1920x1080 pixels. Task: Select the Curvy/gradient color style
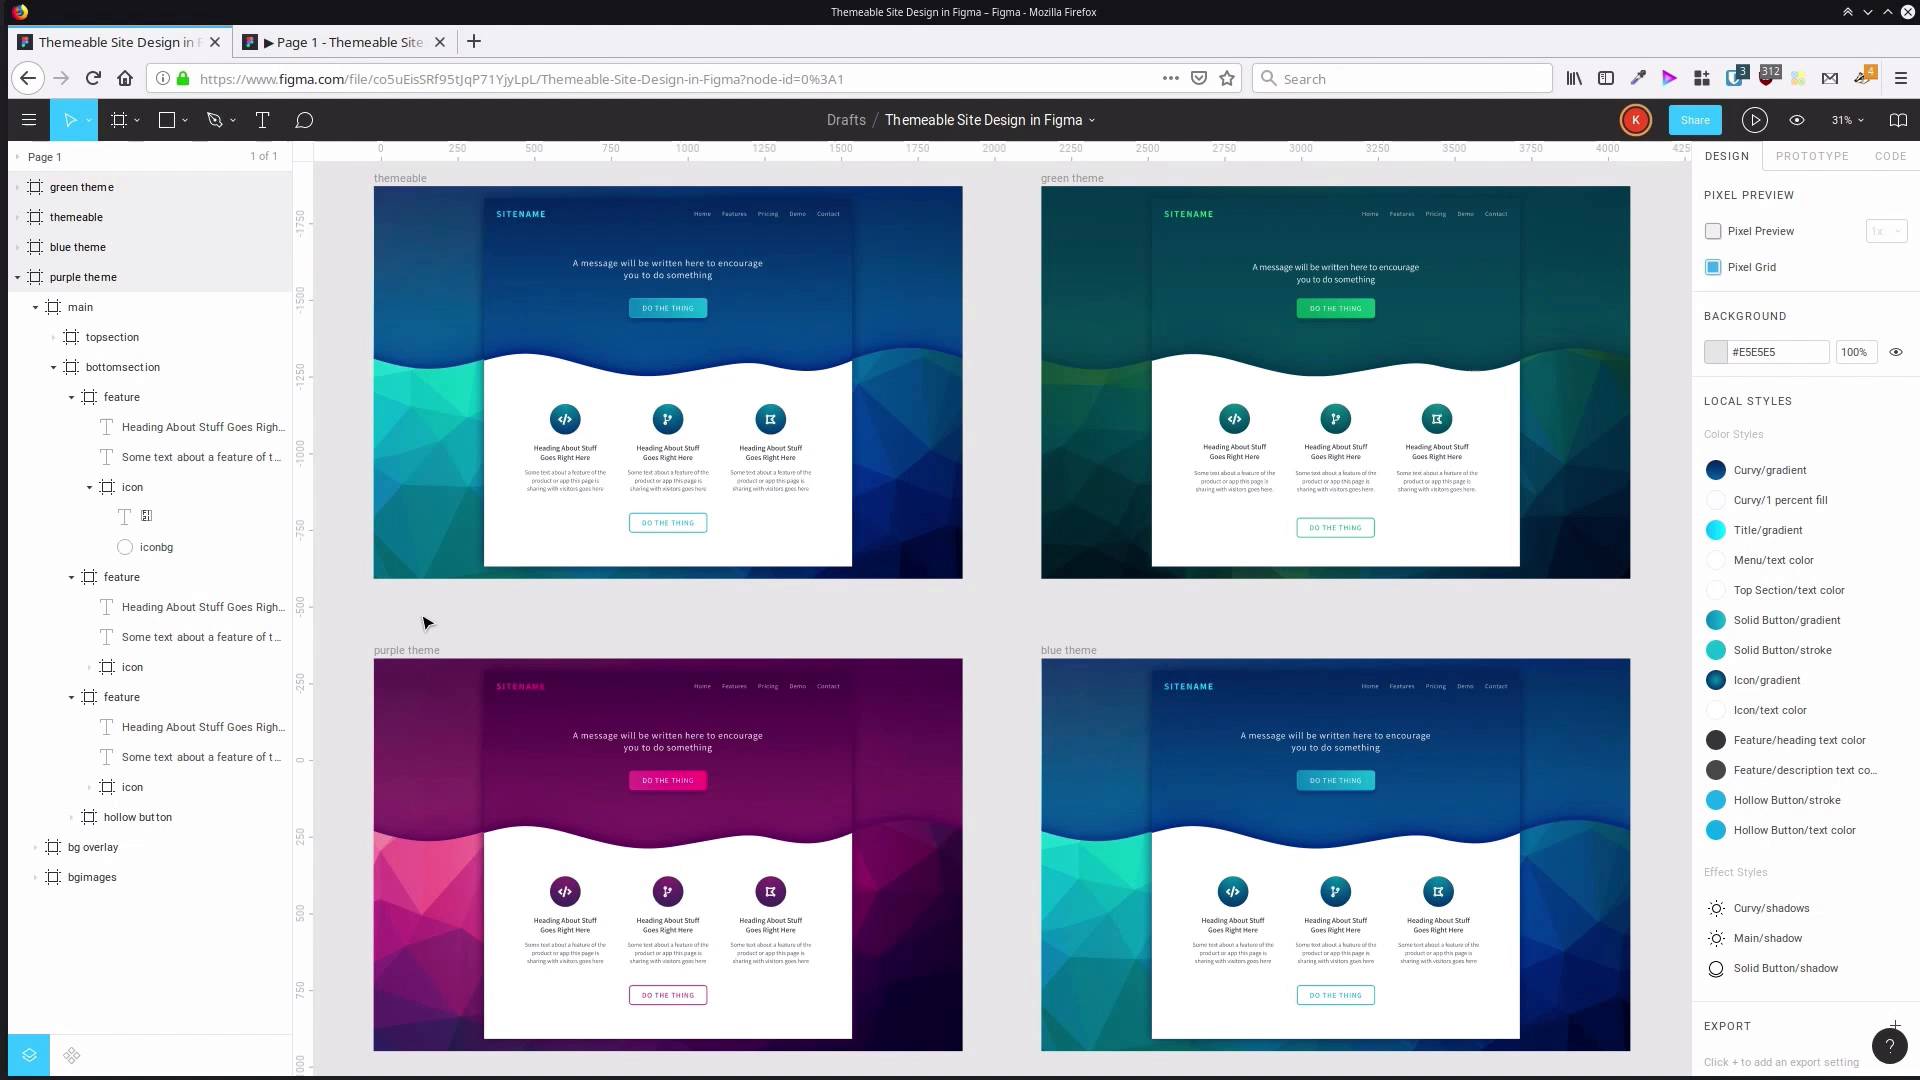(1770, 470)
